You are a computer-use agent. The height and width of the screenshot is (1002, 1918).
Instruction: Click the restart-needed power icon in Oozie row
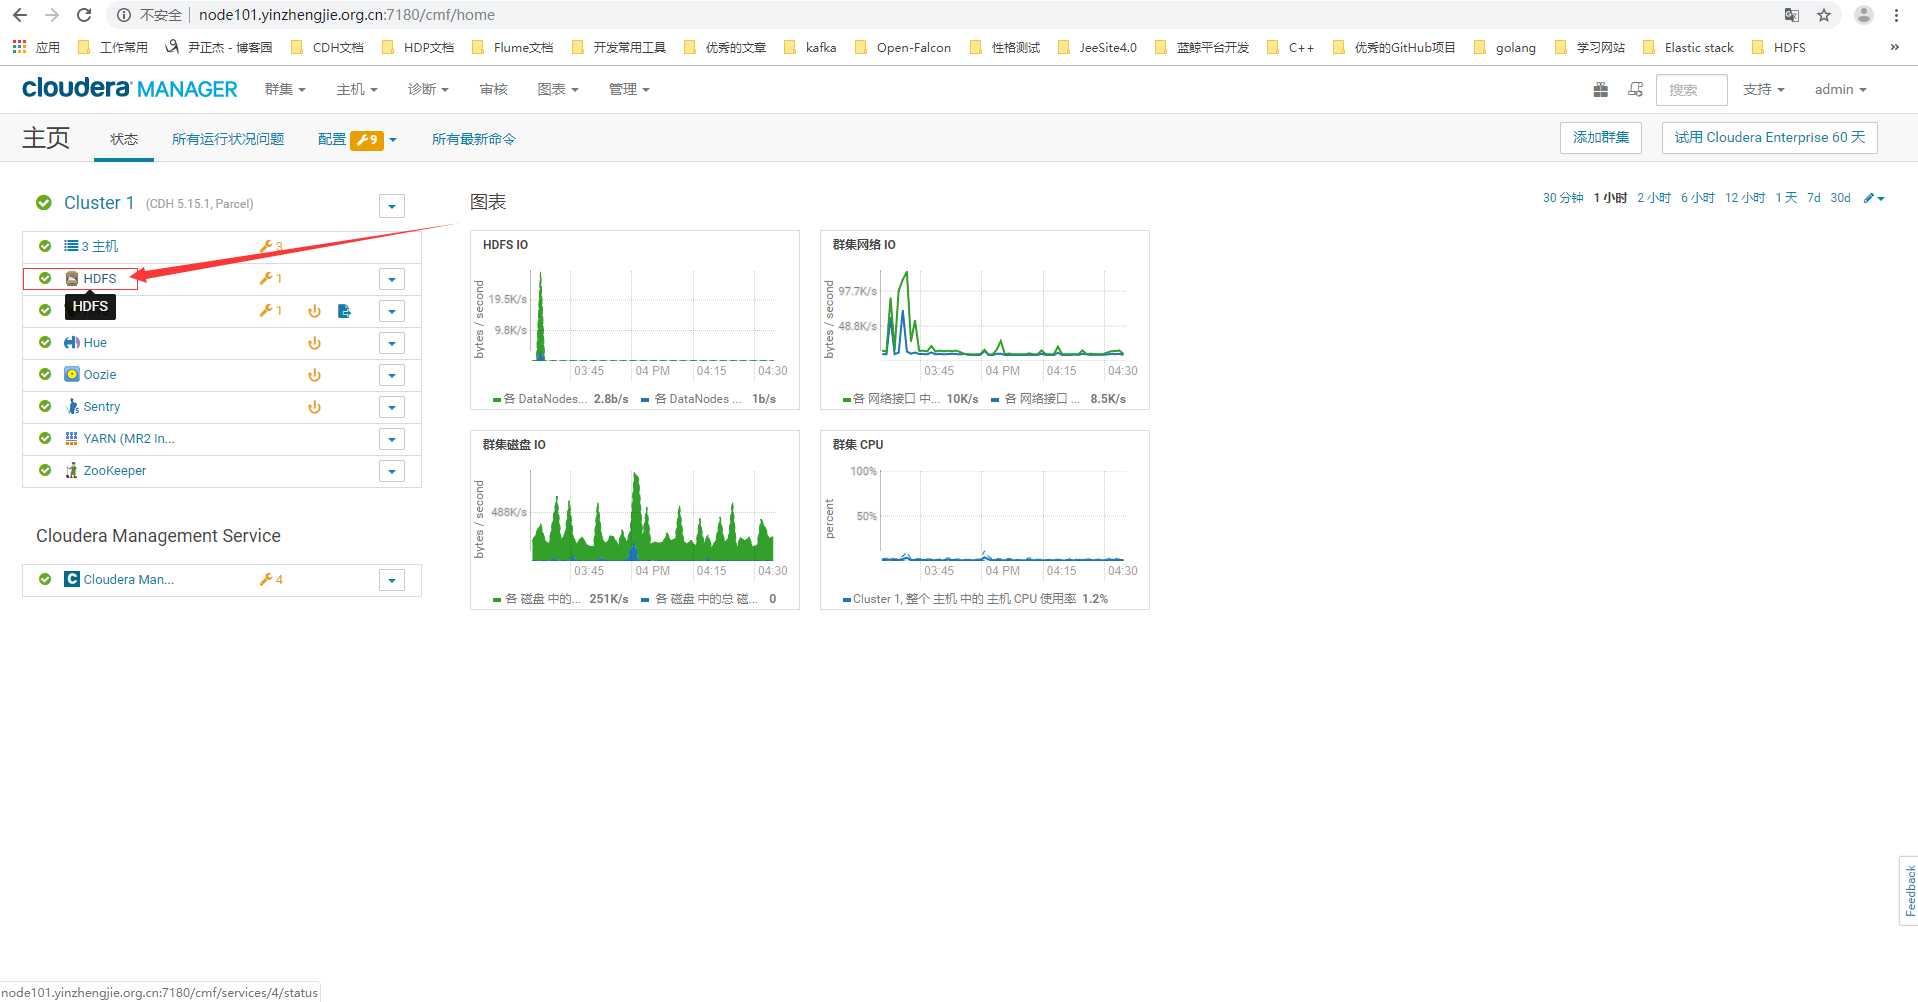[314, 375]
